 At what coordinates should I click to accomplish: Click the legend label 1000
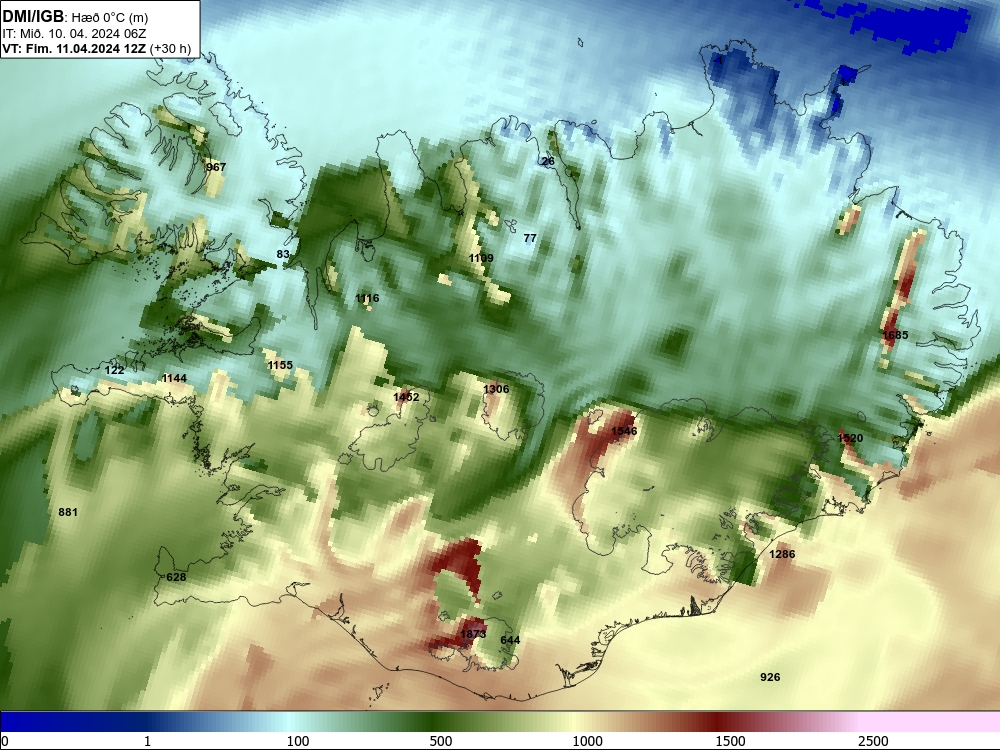point(587,741)
